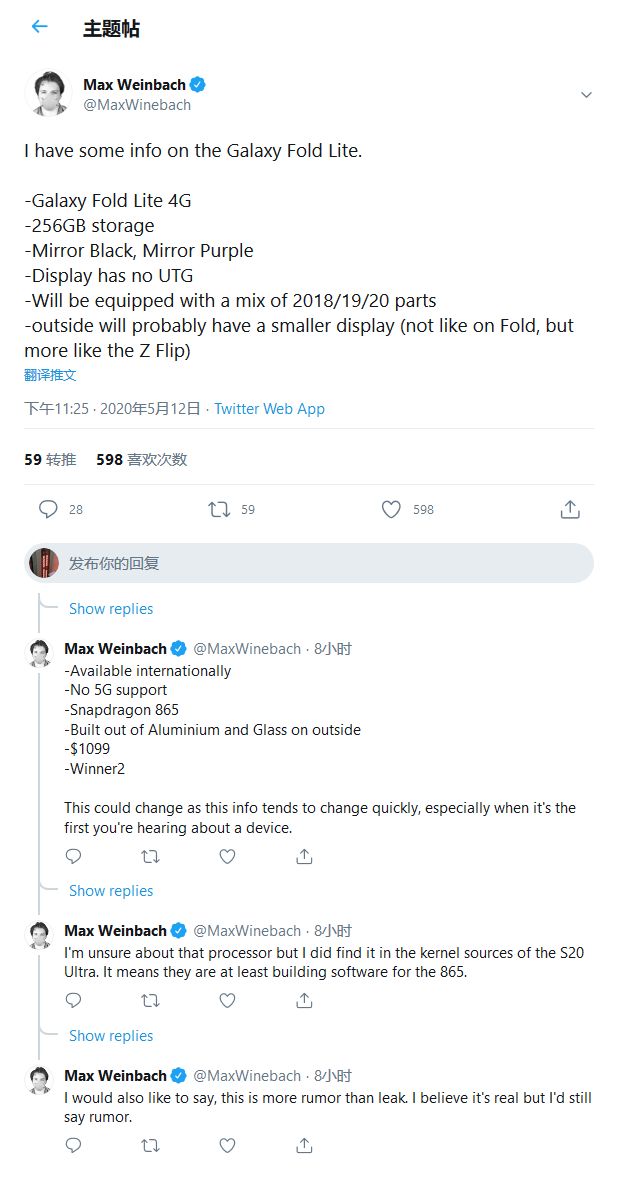Like the main tweet with 598 likes
This screenshot has width=633, height=1177.
[x=391, y=509]
